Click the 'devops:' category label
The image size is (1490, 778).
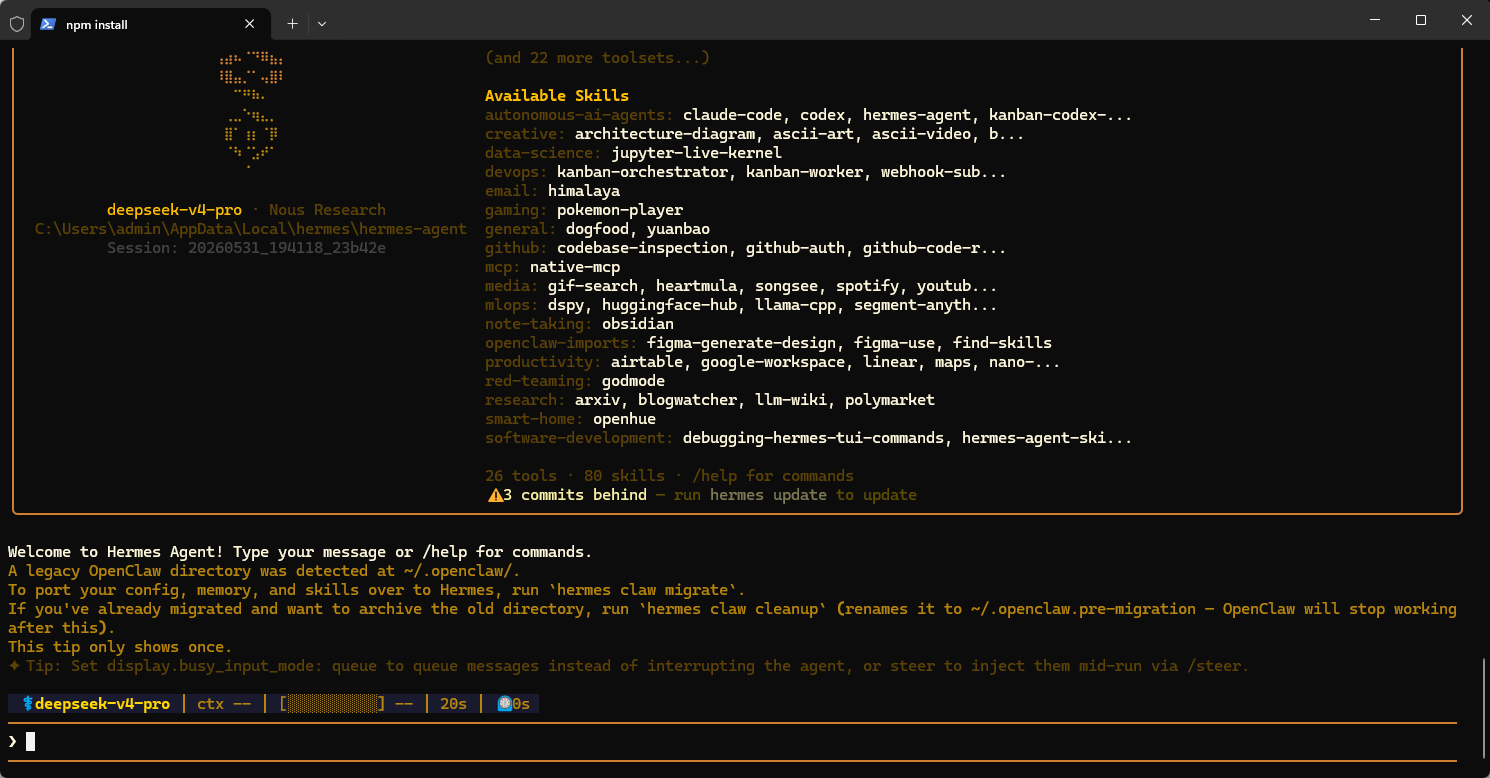click(516, 172)
